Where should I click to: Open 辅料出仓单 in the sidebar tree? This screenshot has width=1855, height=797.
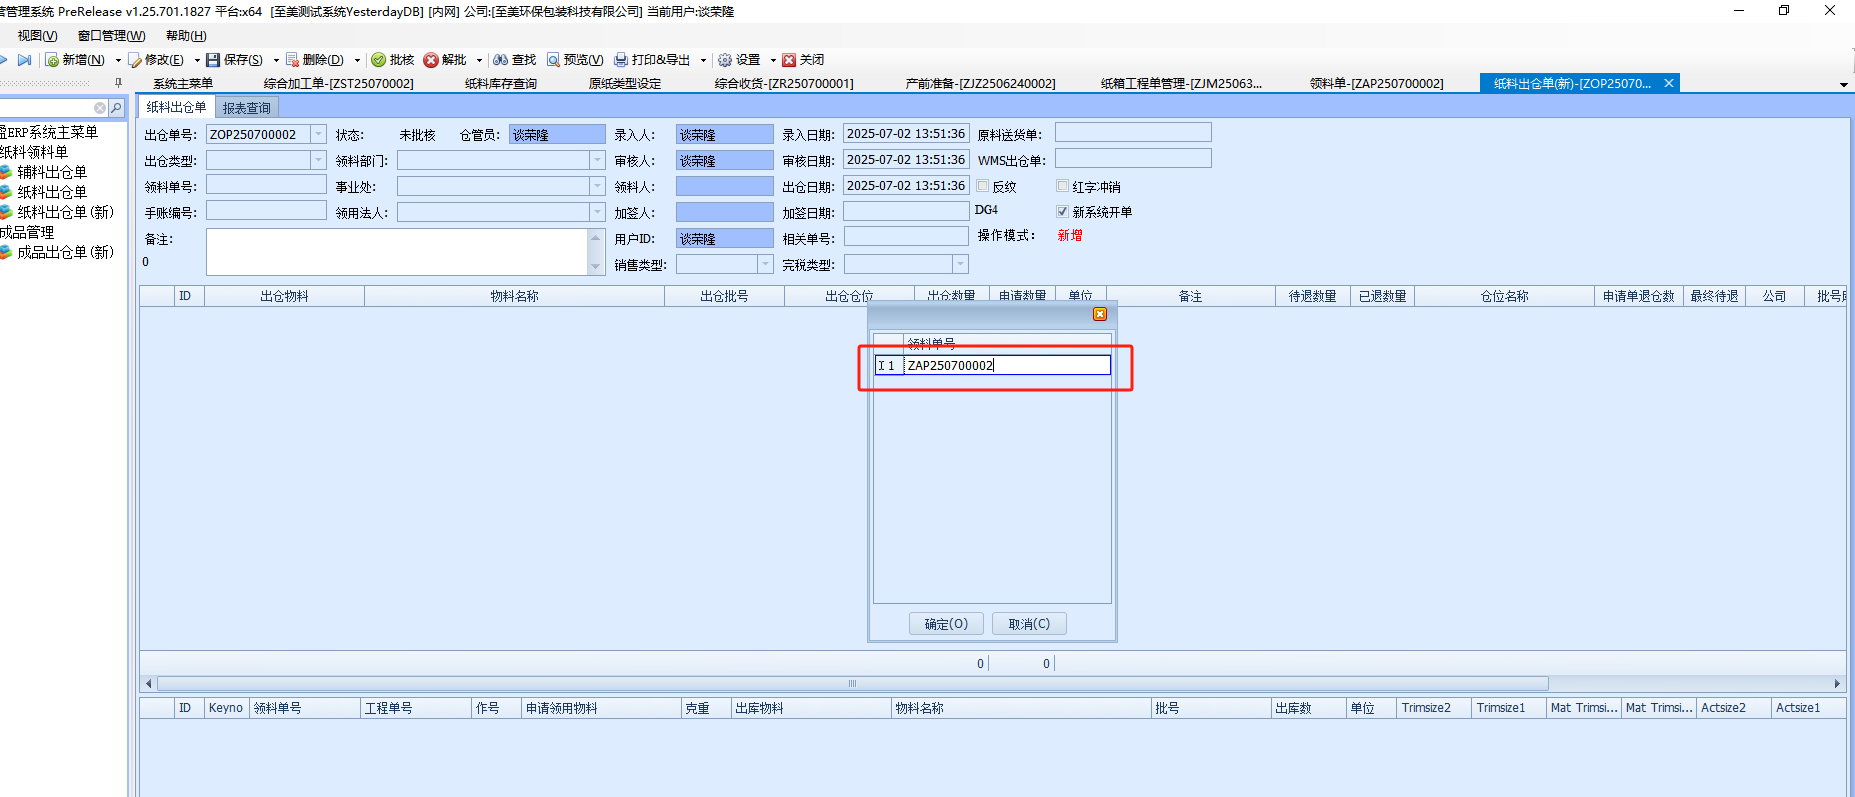52,172
